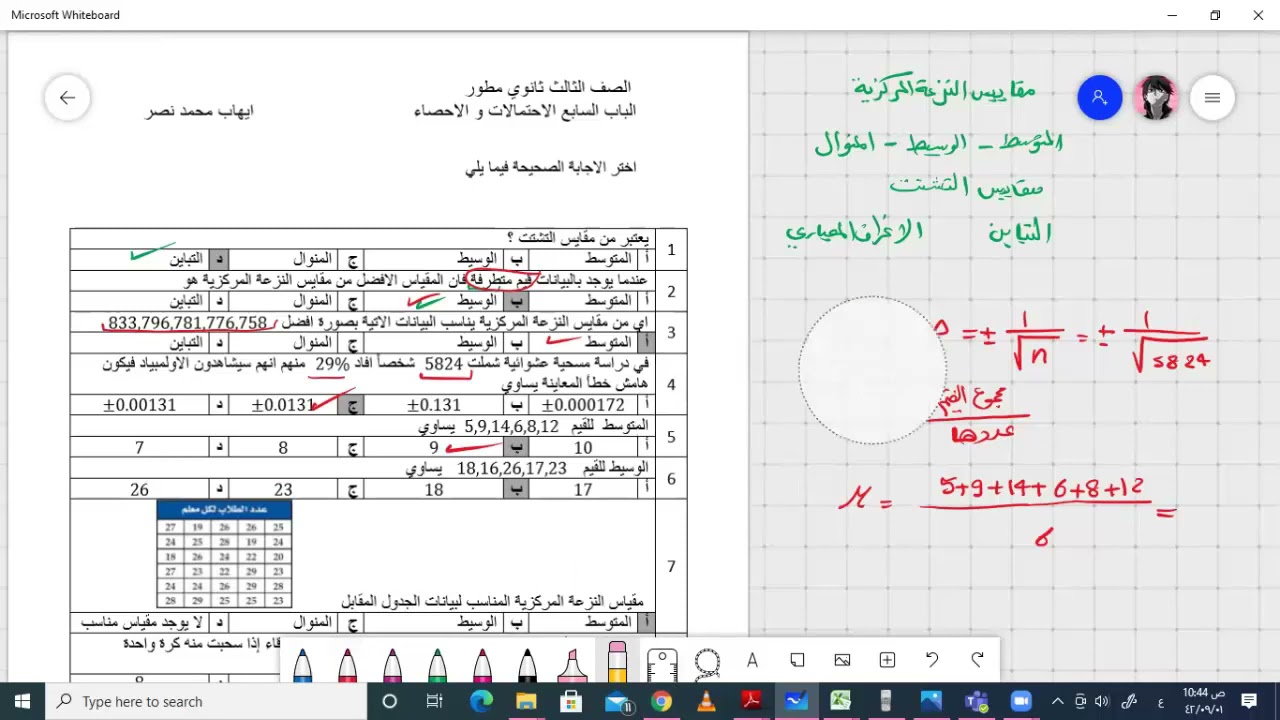Go back using the left arrow button

(67, 98)
